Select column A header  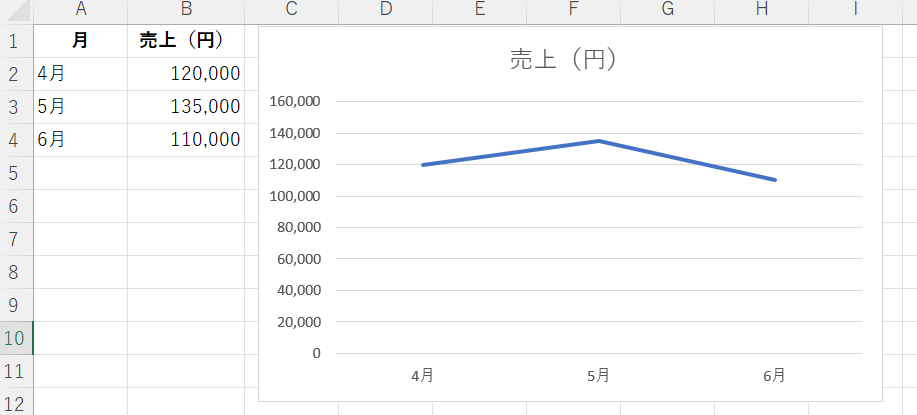tap(80, 9)
